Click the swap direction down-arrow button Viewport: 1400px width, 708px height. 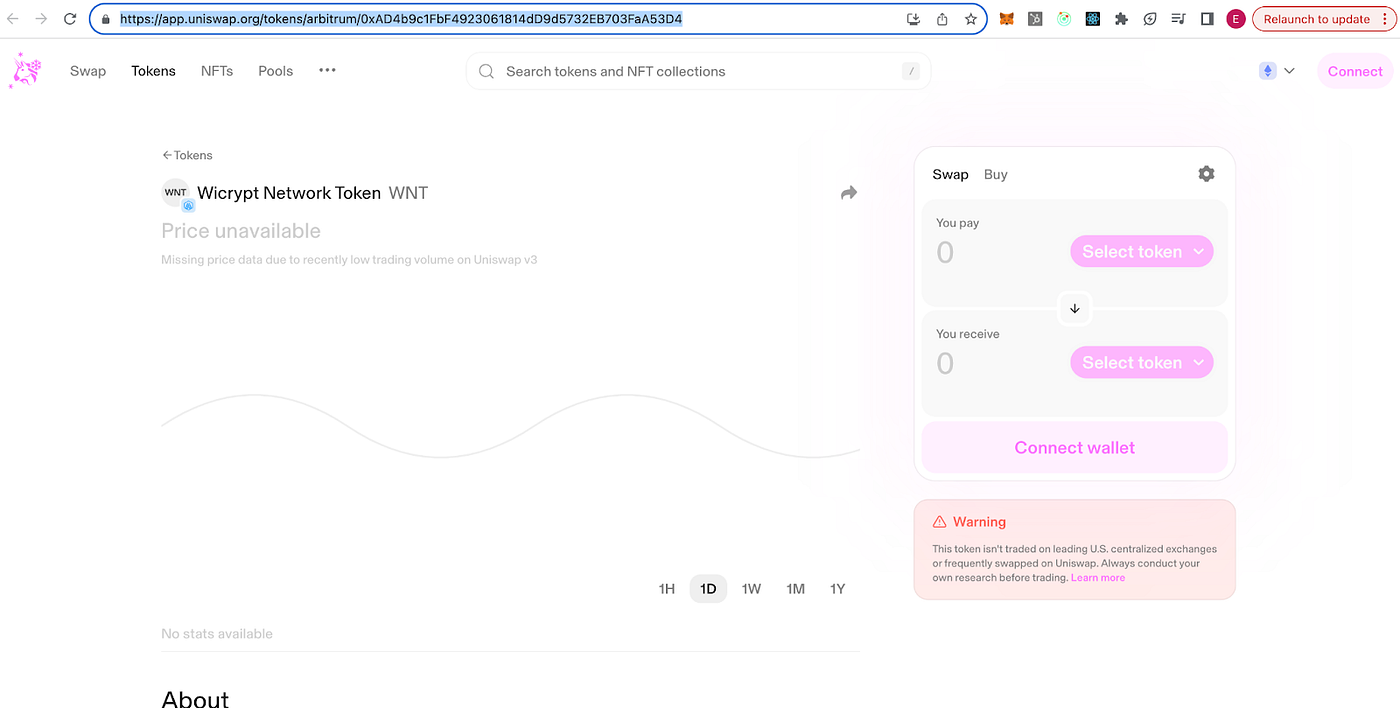click(1074, 308)
